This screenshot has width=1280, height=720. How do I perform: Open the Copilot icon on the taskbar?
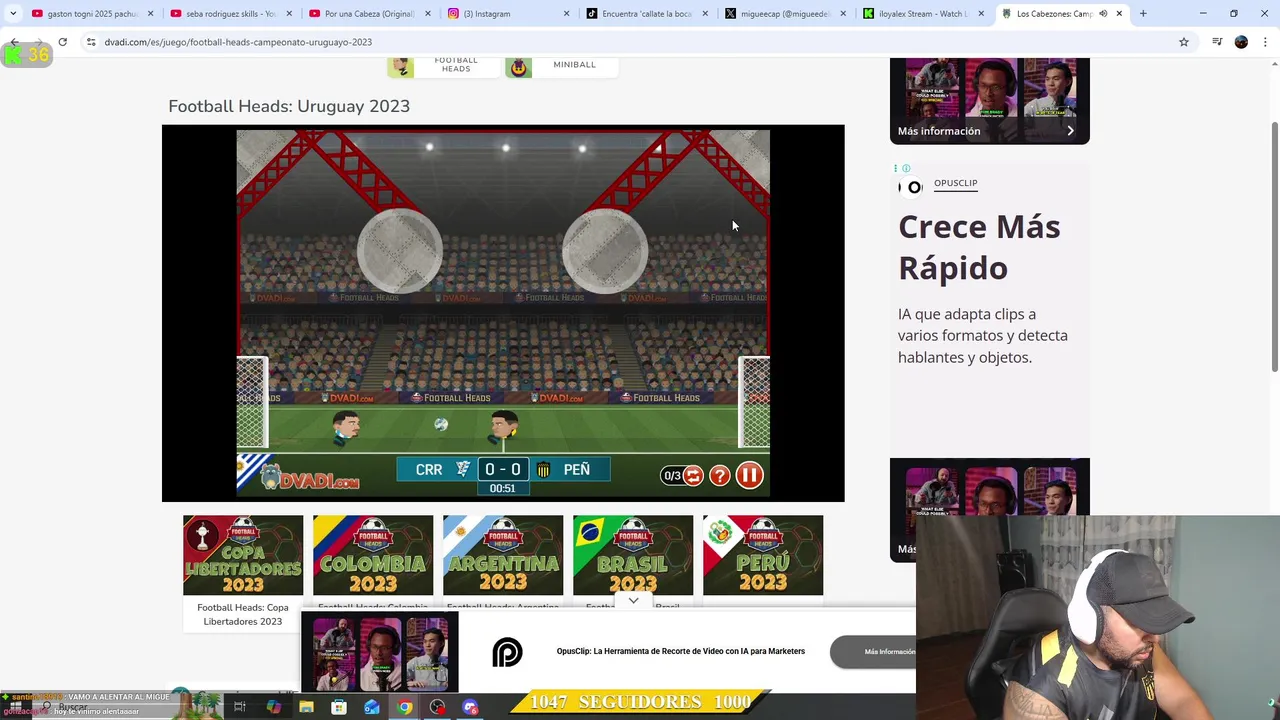pos(273,707)
